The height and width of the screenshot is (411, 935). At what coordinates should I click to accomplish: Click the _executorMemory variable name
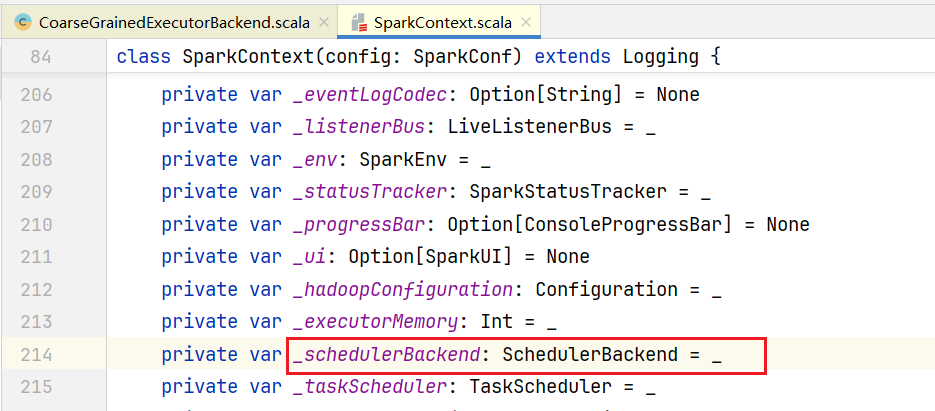tap(376, 322)
